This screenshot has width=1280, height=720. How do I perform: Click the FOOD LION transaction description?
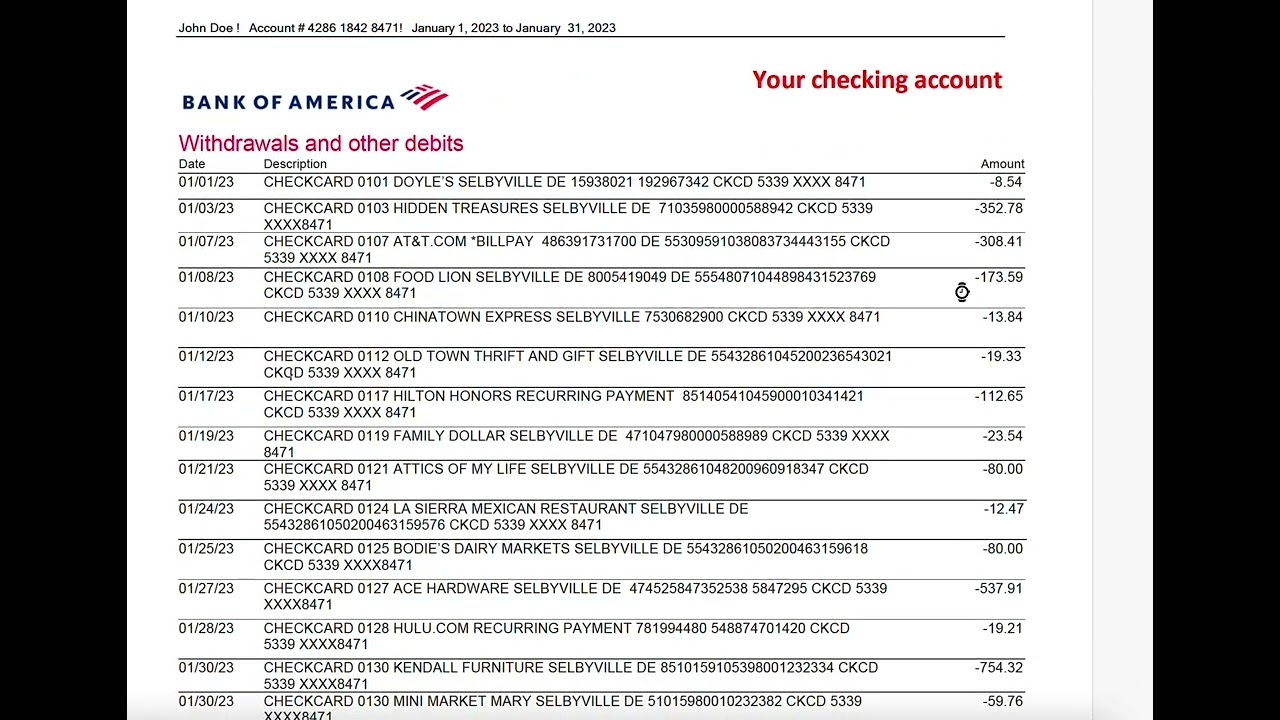569,285
